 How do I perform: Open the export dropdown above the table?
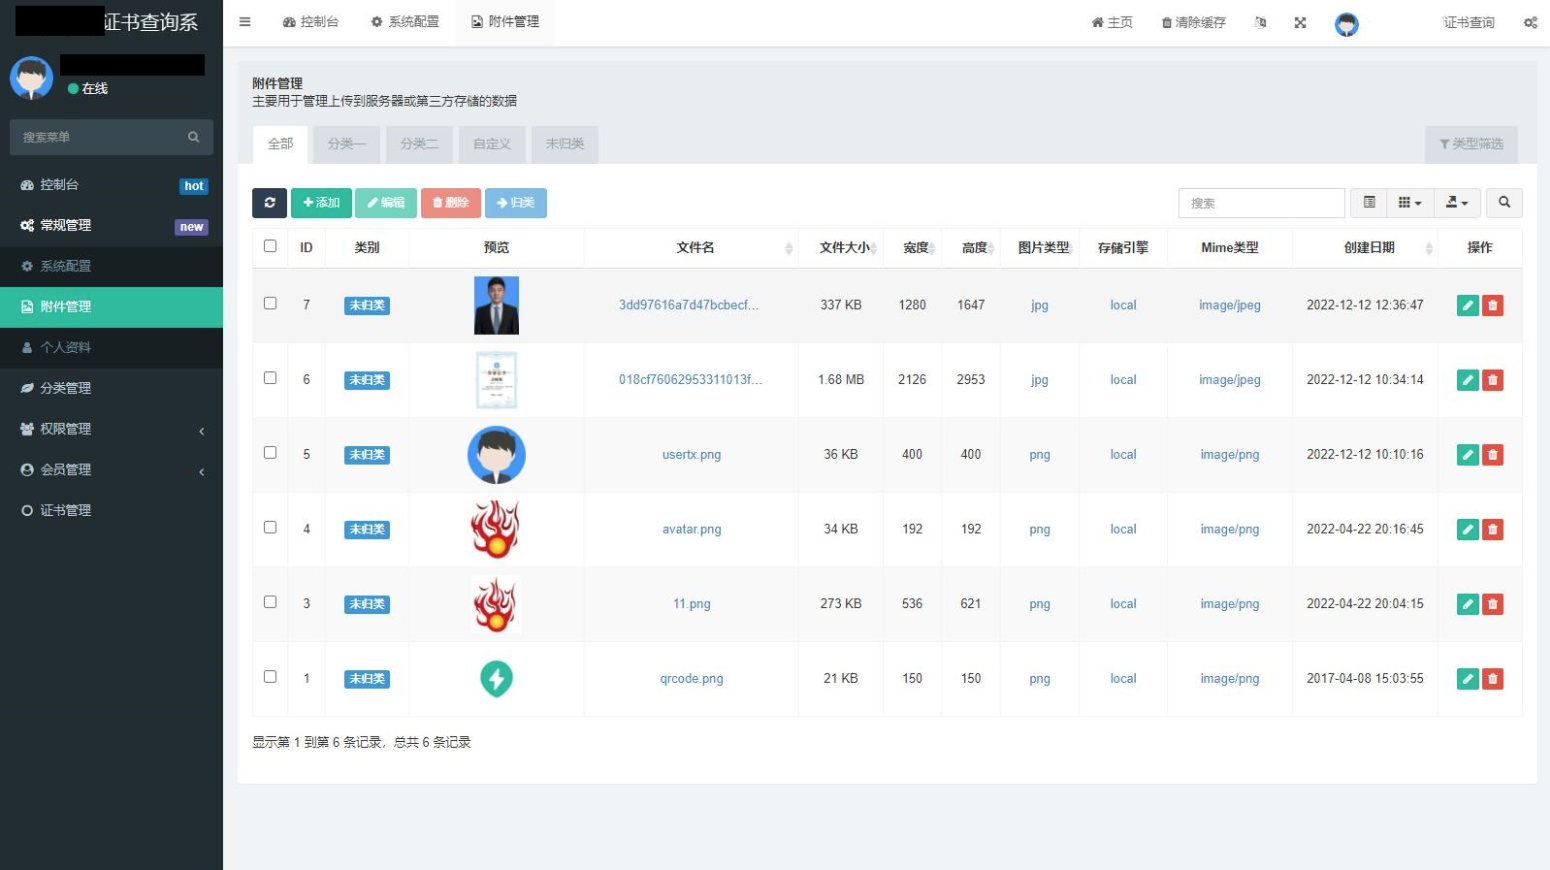click(x=1456, y=203)
